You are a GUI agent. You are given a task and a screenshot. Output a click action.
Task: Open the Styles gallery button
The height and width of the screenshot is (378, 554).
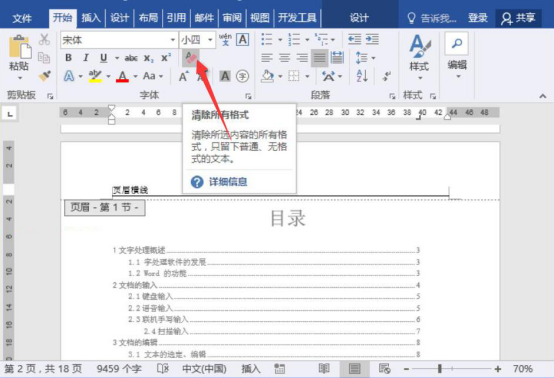419,57
